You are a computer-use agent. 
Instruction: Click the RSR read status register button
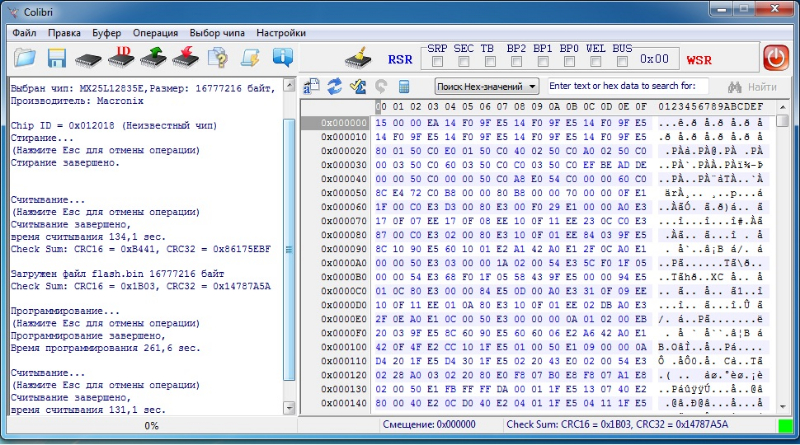(399, 60)
